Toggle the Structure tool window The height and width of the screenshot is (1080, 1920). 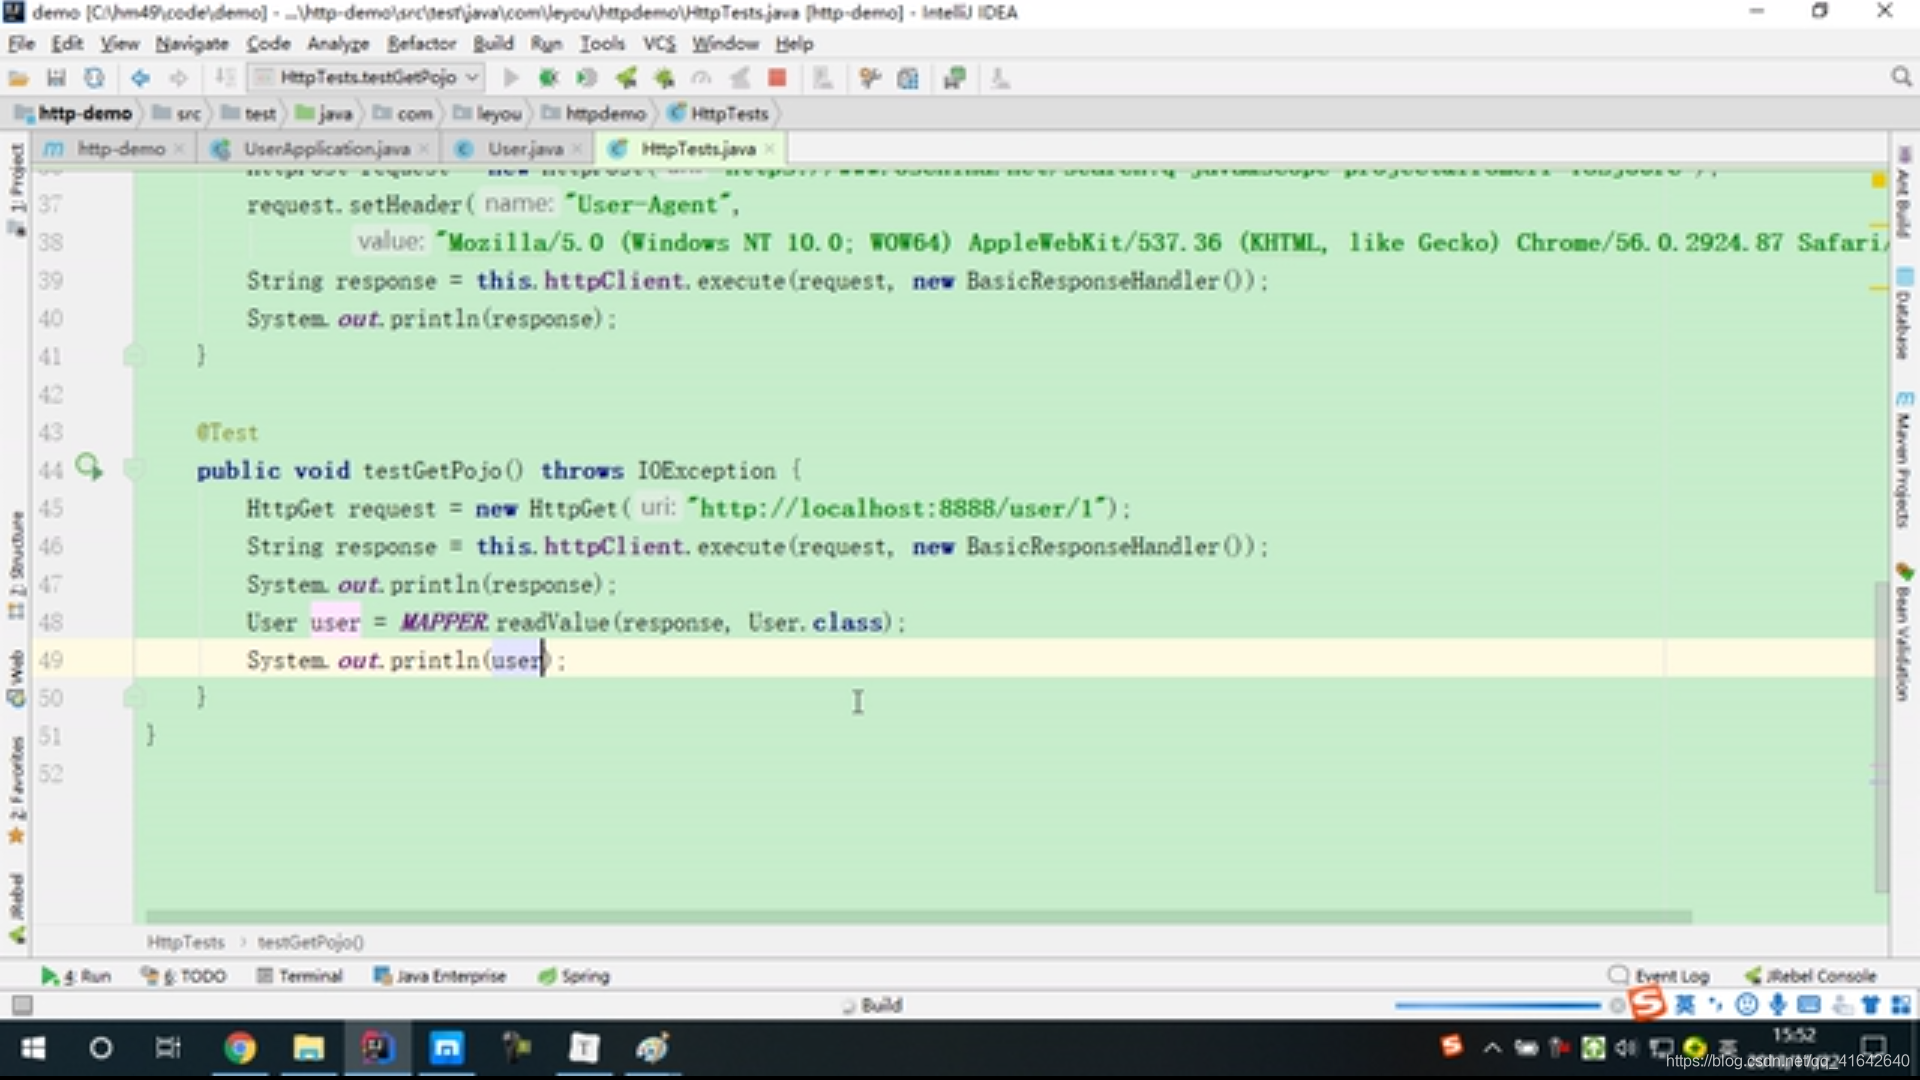(16, 565)
